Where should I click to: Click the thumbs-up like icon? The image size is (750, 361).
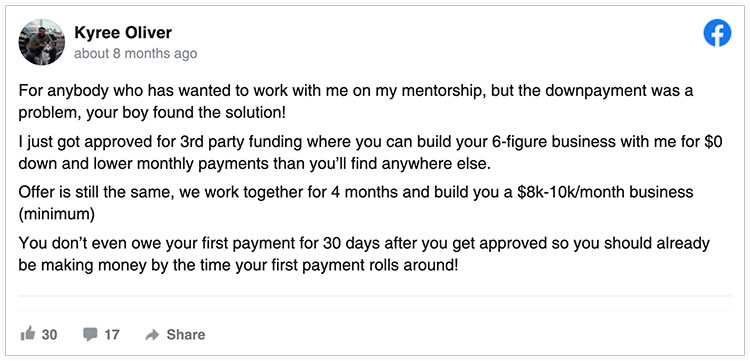coord(28,333)
